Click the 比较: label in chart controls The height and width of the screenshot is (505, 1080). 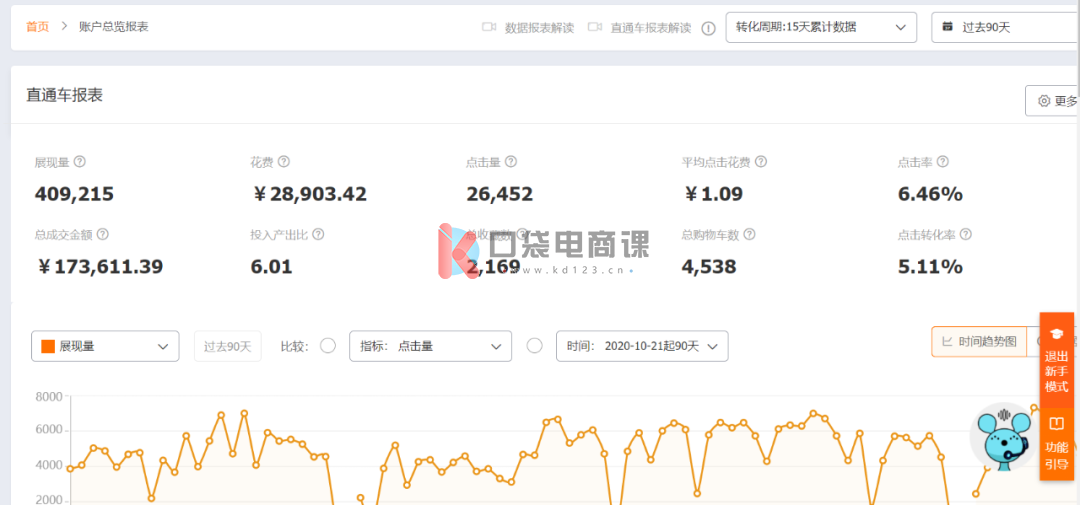[x=295, y=347]
